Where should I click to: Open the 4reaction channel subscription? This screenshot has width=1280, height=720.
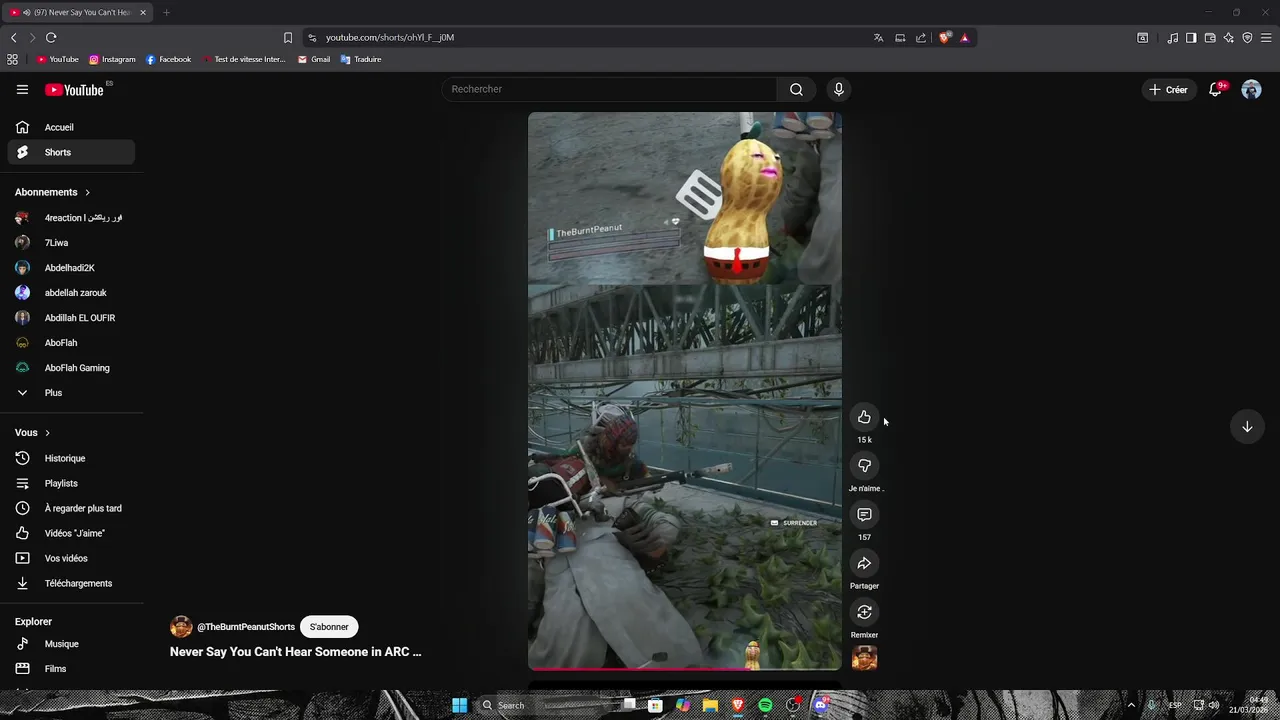pyautogui.click(x=71, y=217)
